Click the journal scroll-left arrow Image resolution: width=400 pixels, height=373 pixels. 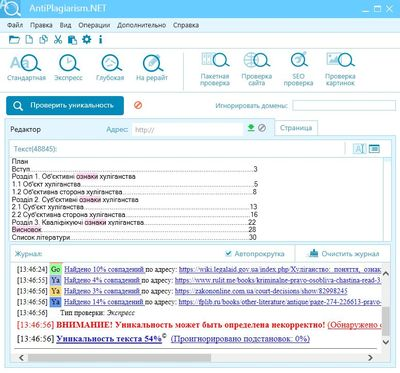pyautogui.click(x=21, y=358)
